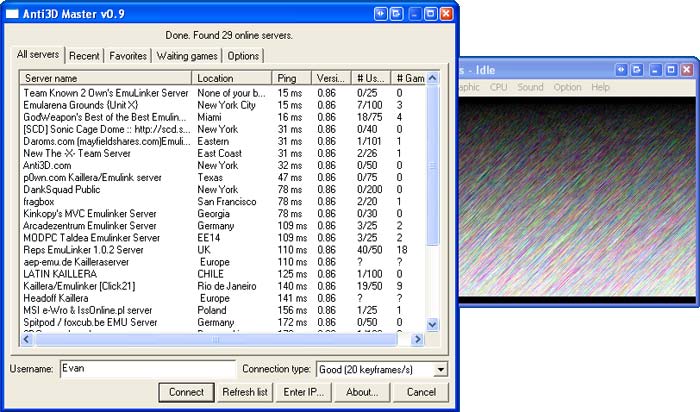This screenshot has width=700, height=412.
Task: Open Option menu in Idle window
Action: pyautogui.click(x=567, y=87)
